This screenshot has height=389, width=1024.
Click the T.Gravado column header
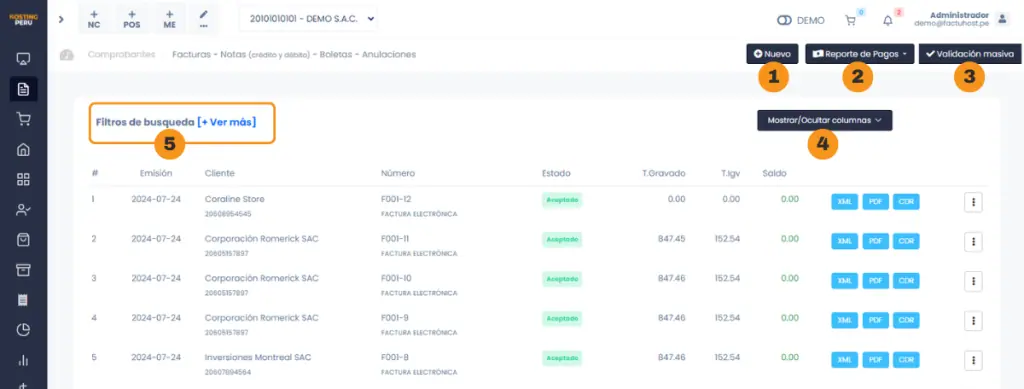coord(664,173)
